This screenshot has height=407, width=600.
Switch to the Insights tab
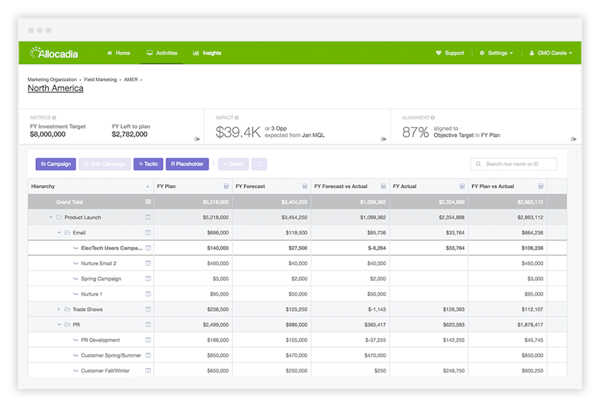[x=207, y=53]
